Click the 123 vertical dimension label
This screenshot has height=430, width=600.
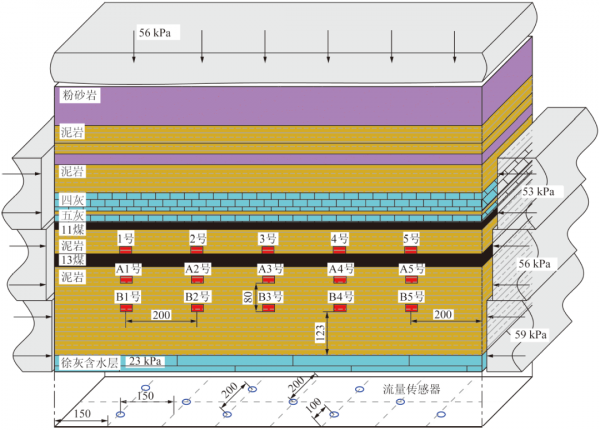point(320,334)
